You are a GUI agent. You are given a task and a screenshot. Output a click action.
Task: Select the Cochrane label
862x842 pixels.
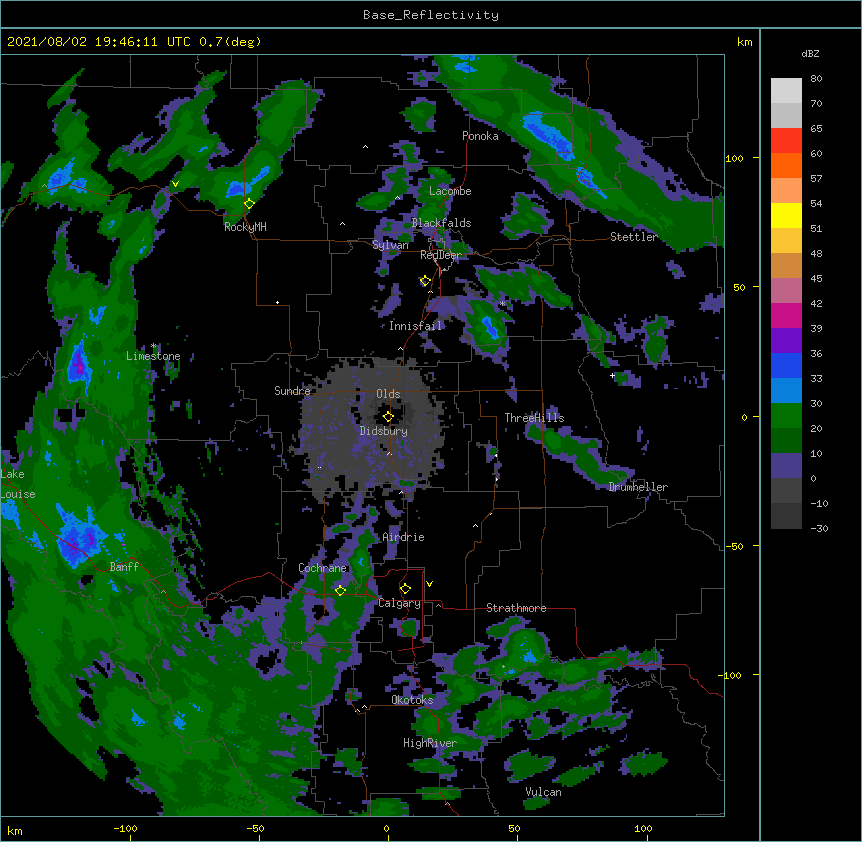point(322,568)
